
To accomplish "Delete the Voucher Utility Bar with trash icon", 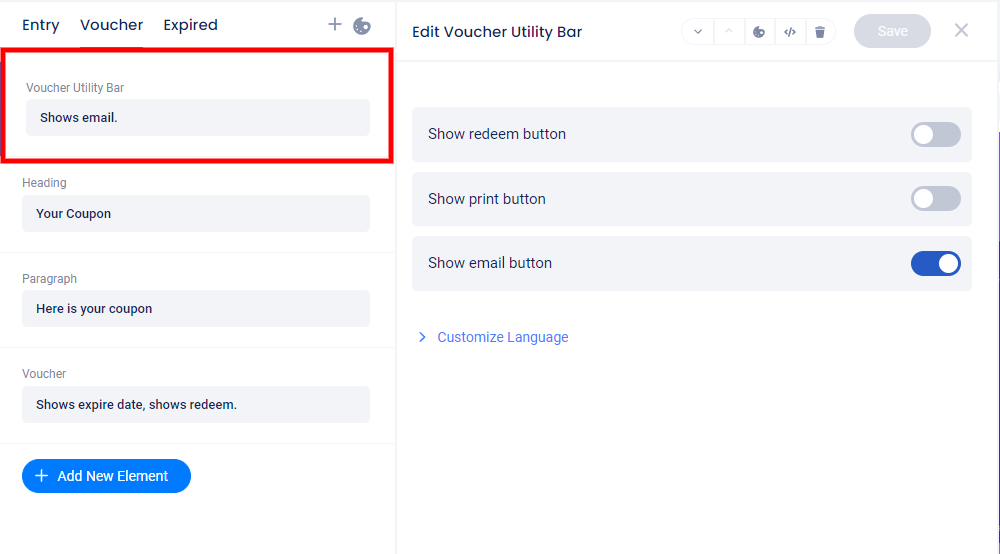I will (820, 32).
